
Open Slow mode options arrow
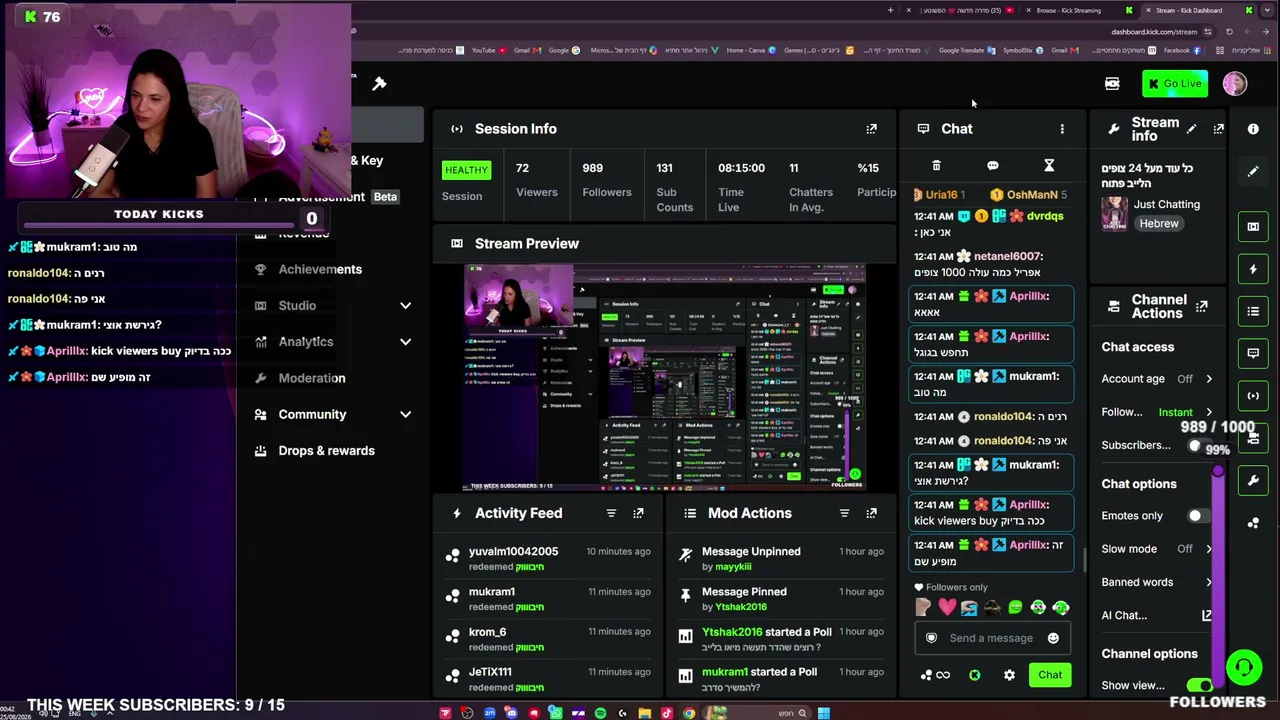point(1208,549)
